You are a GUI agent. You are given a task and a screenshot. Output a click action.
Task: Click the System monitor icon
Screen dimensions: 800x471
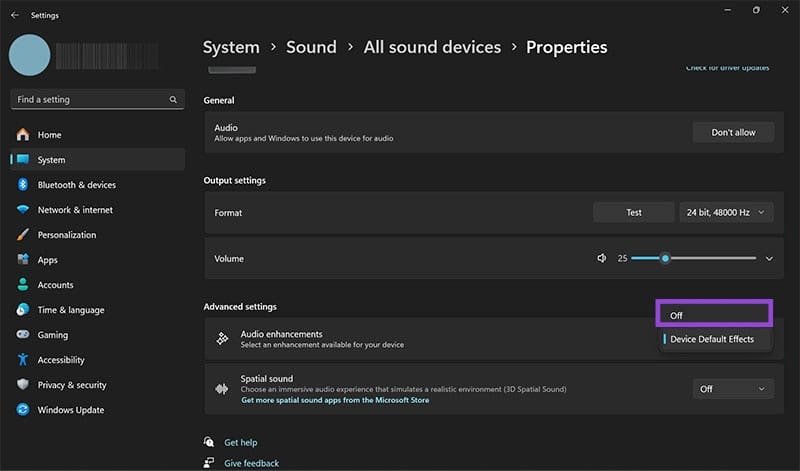pyautogui.click(x=23, y=159)
